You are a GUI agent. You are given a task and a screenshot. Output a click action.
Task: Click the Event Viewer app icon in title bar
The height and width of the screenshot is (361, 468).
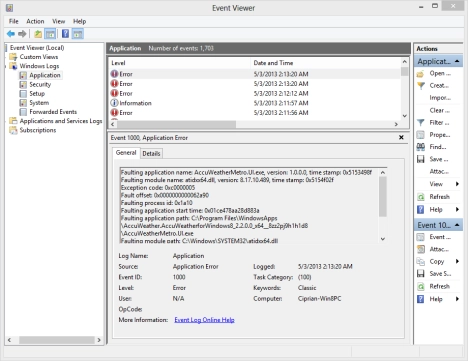tap(10, 8)
